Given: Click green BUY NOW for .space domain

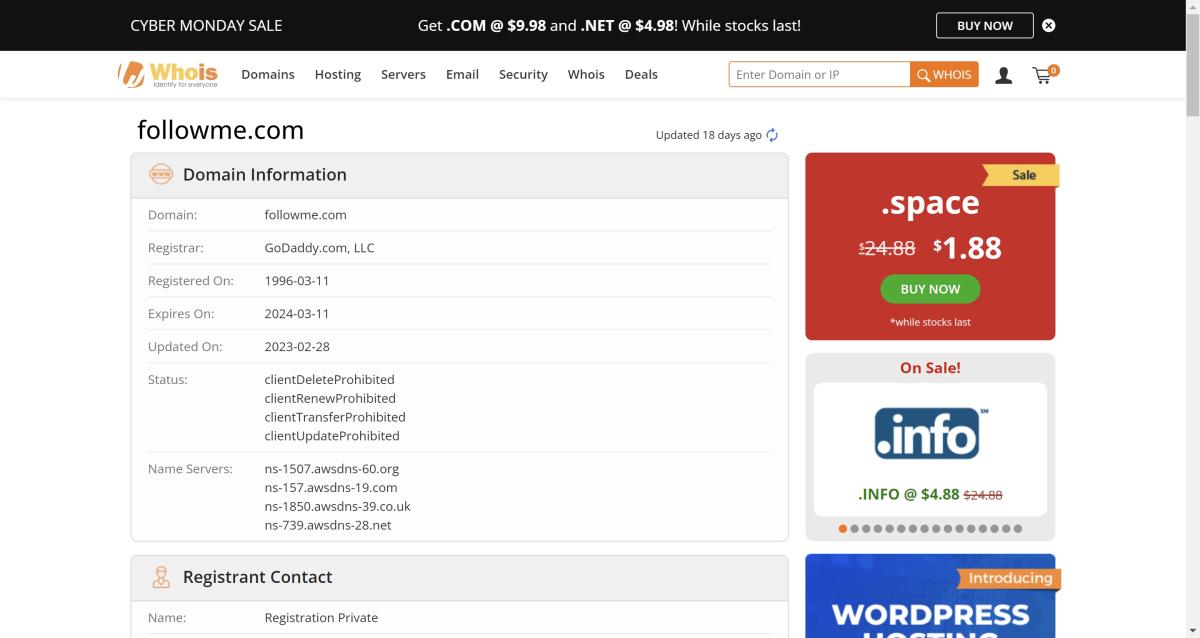Looking at the screenshot, I should click(930, 289).
